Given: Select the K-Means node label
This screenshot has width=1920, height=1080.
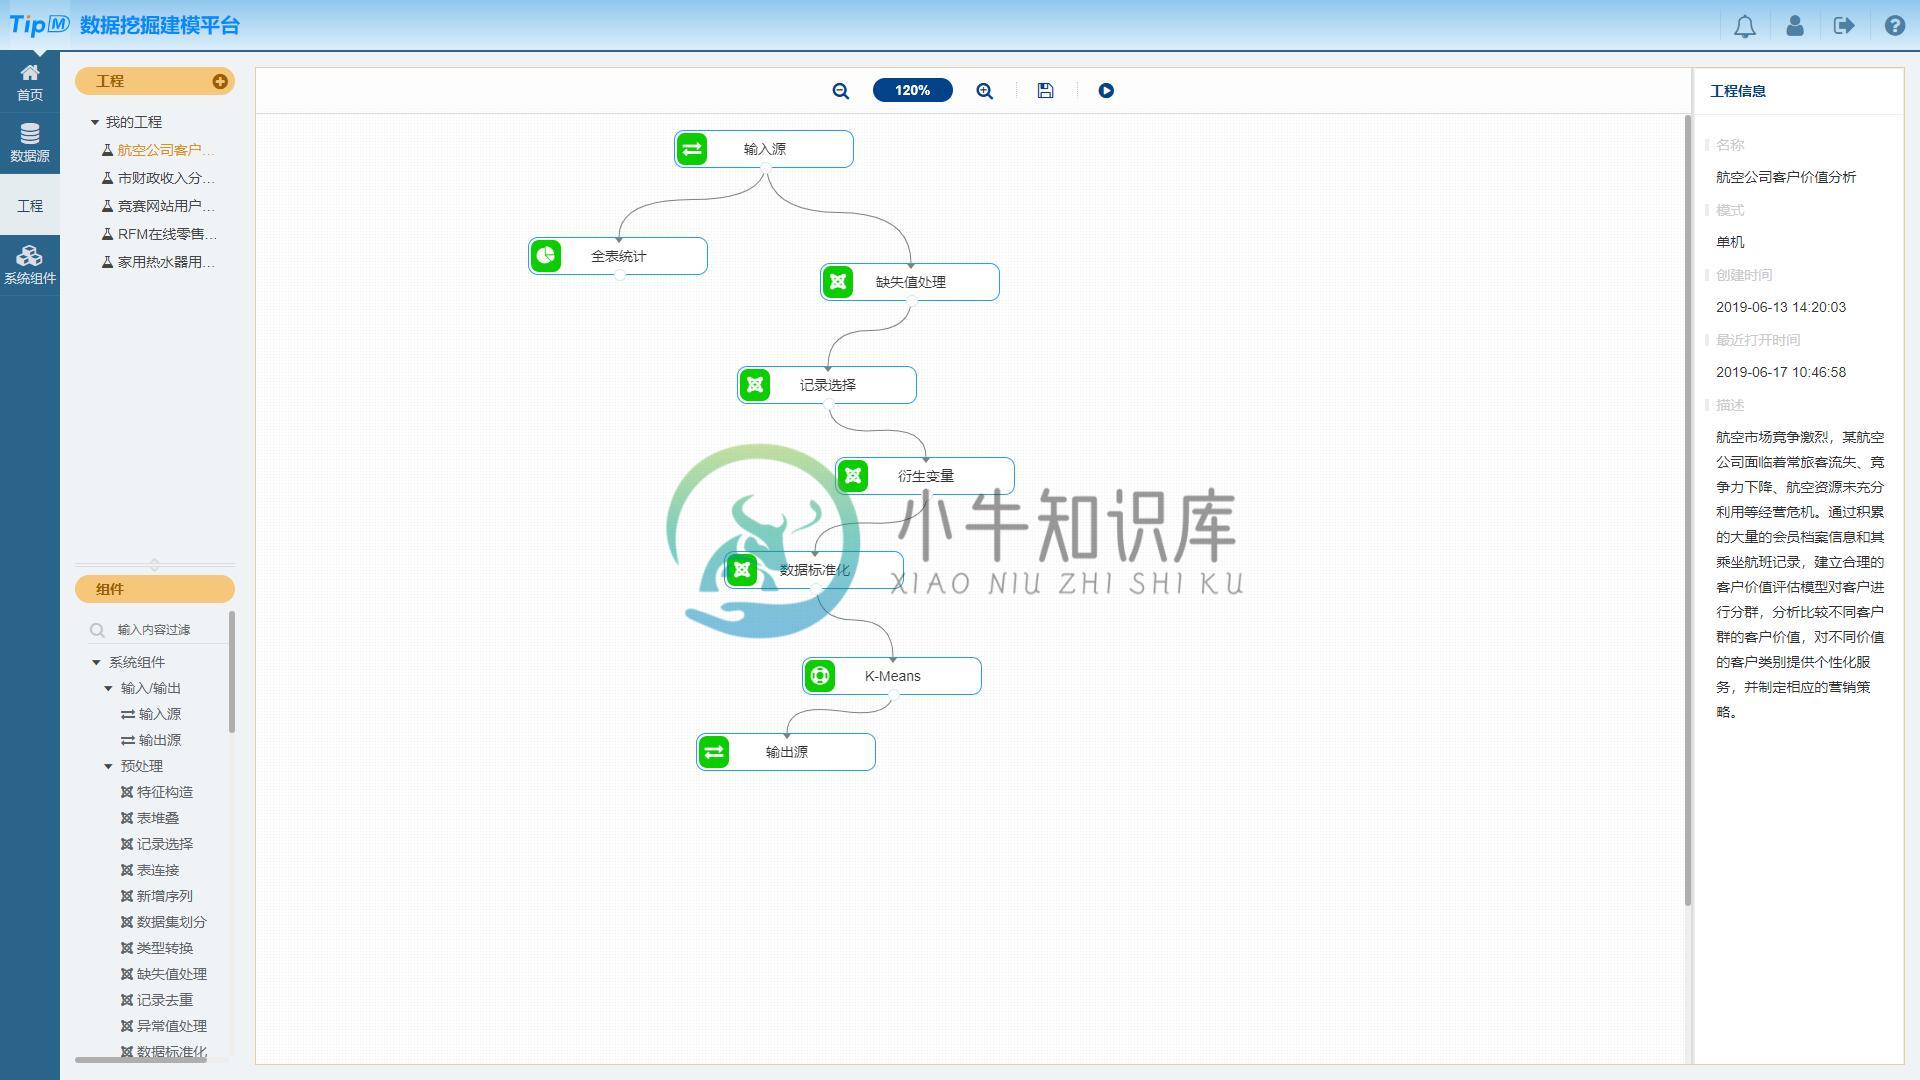Looking at the screenshot, I should tap(893, 676).
